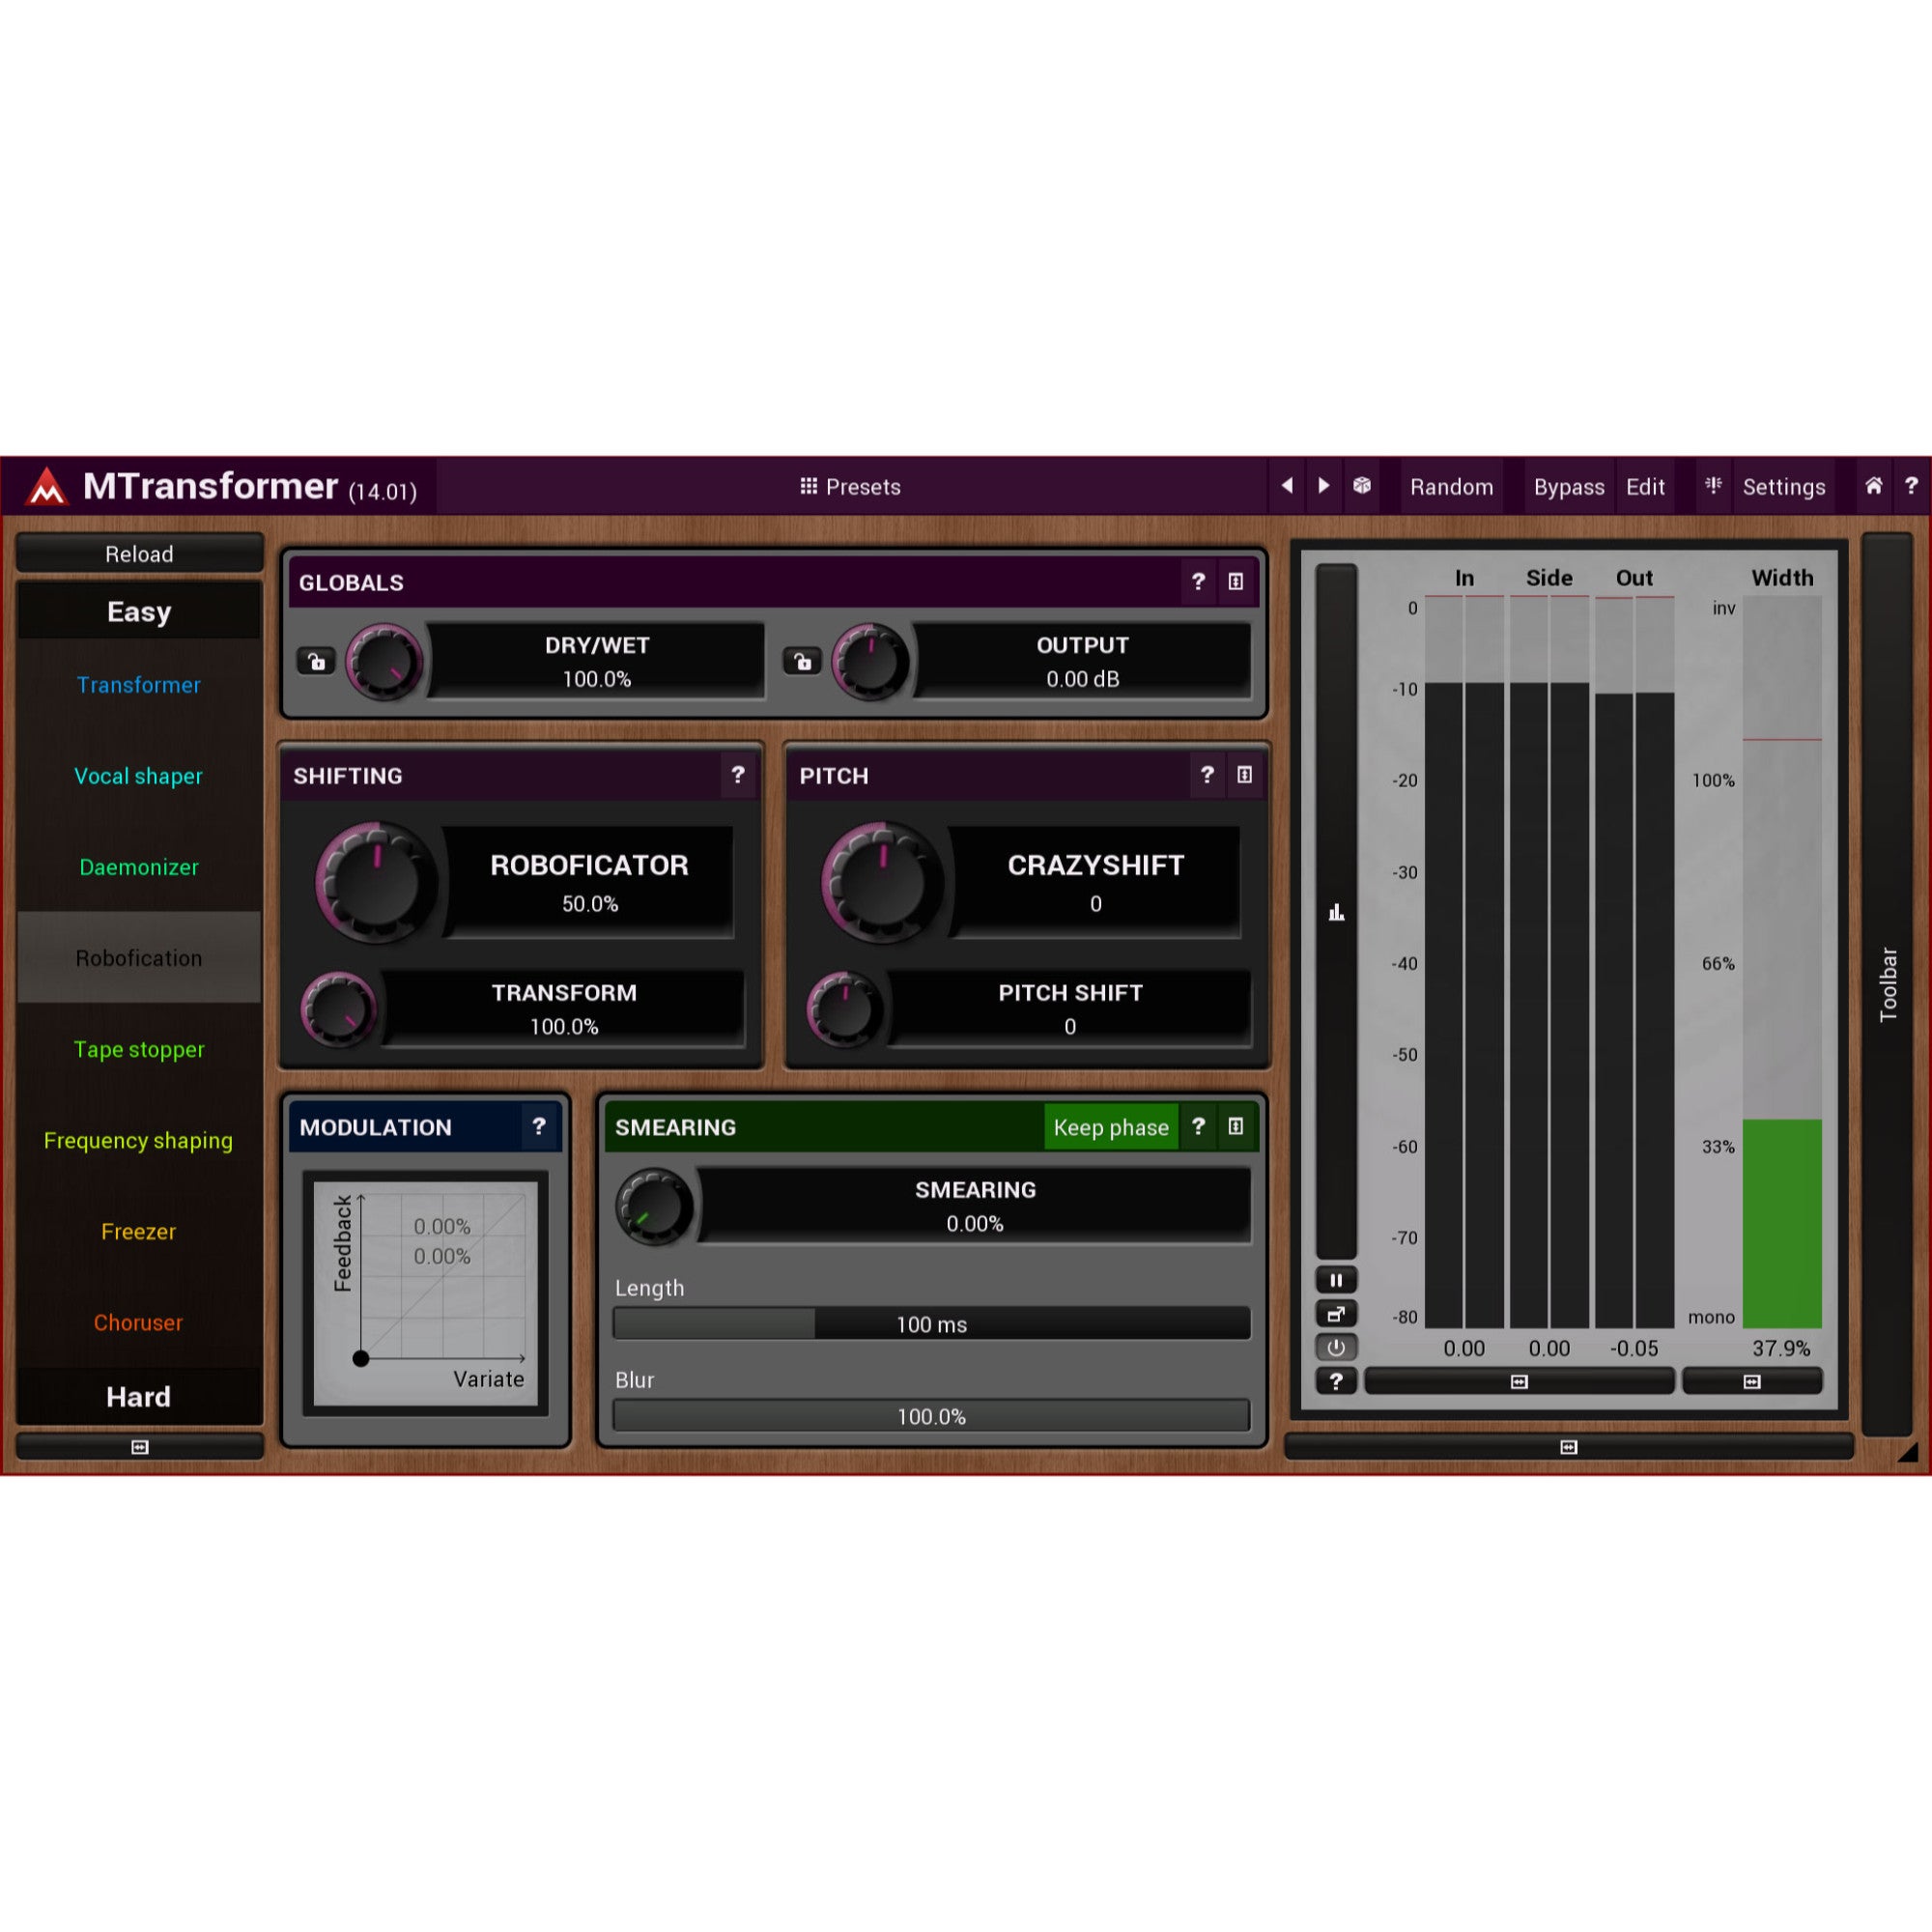Toggle the Dry/Wet lock icon
The width and height of the screenshot is (1932, 1932).
click(x=317, y=661)
